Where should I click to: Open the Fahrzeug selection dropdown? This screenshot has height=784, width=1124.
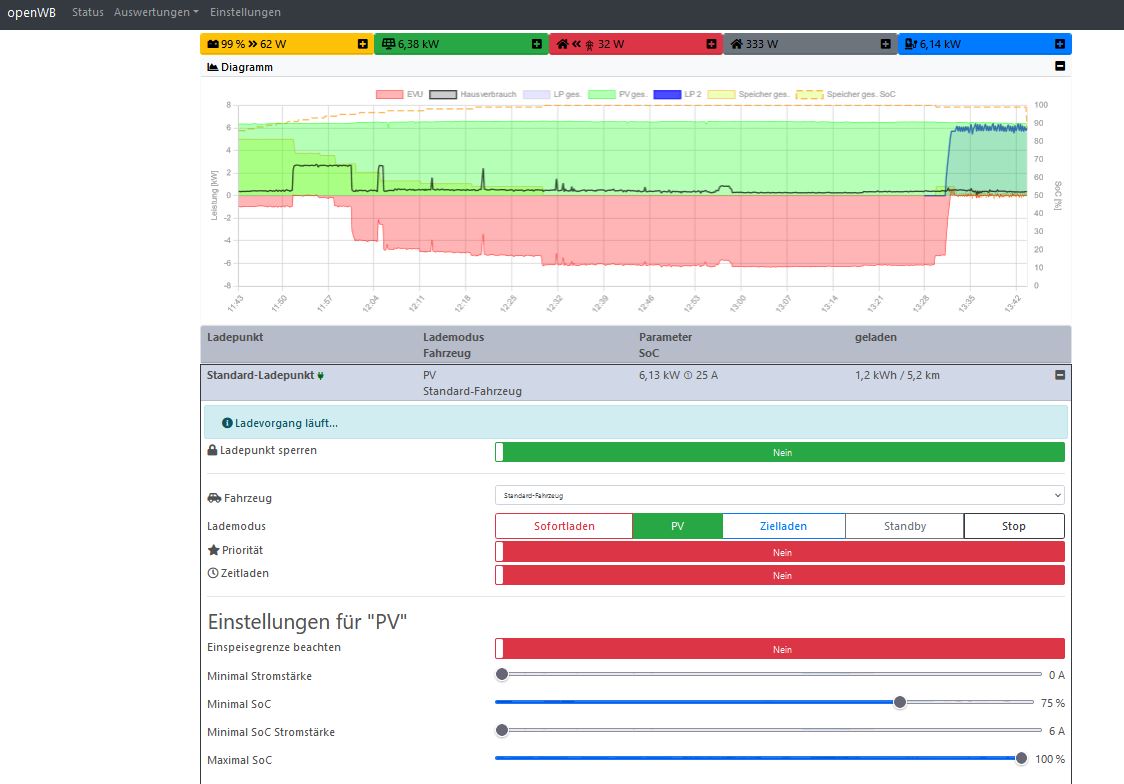780,495
